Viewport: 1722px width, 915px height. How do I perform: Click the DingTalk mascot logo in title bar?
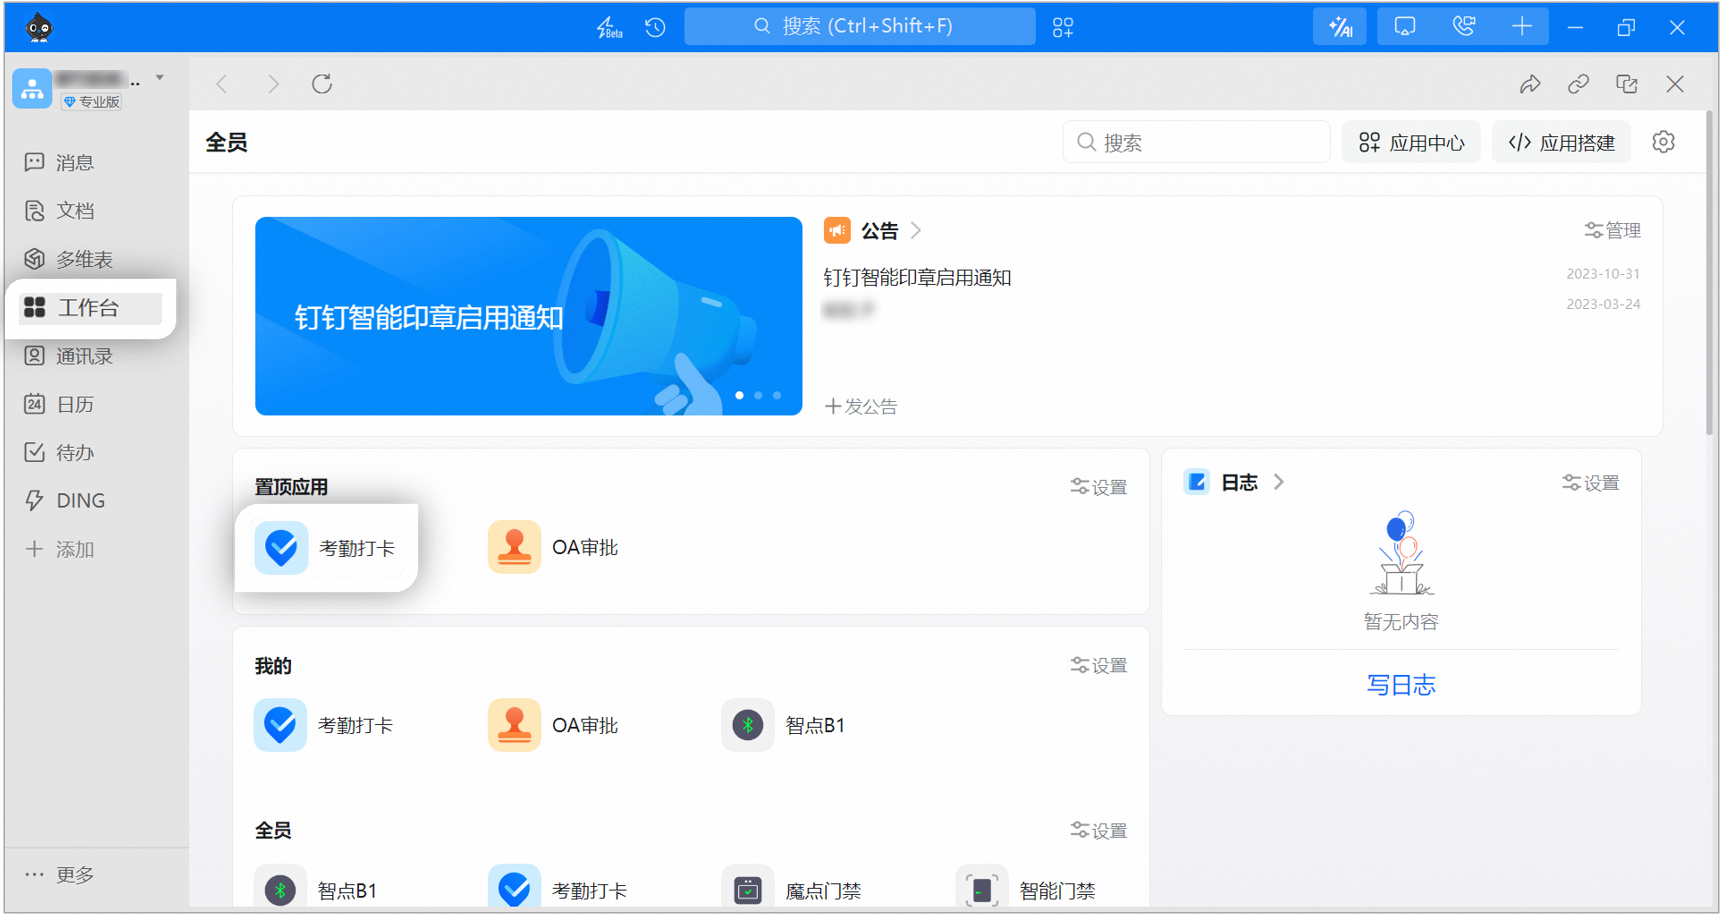click(x=39, y=27)
